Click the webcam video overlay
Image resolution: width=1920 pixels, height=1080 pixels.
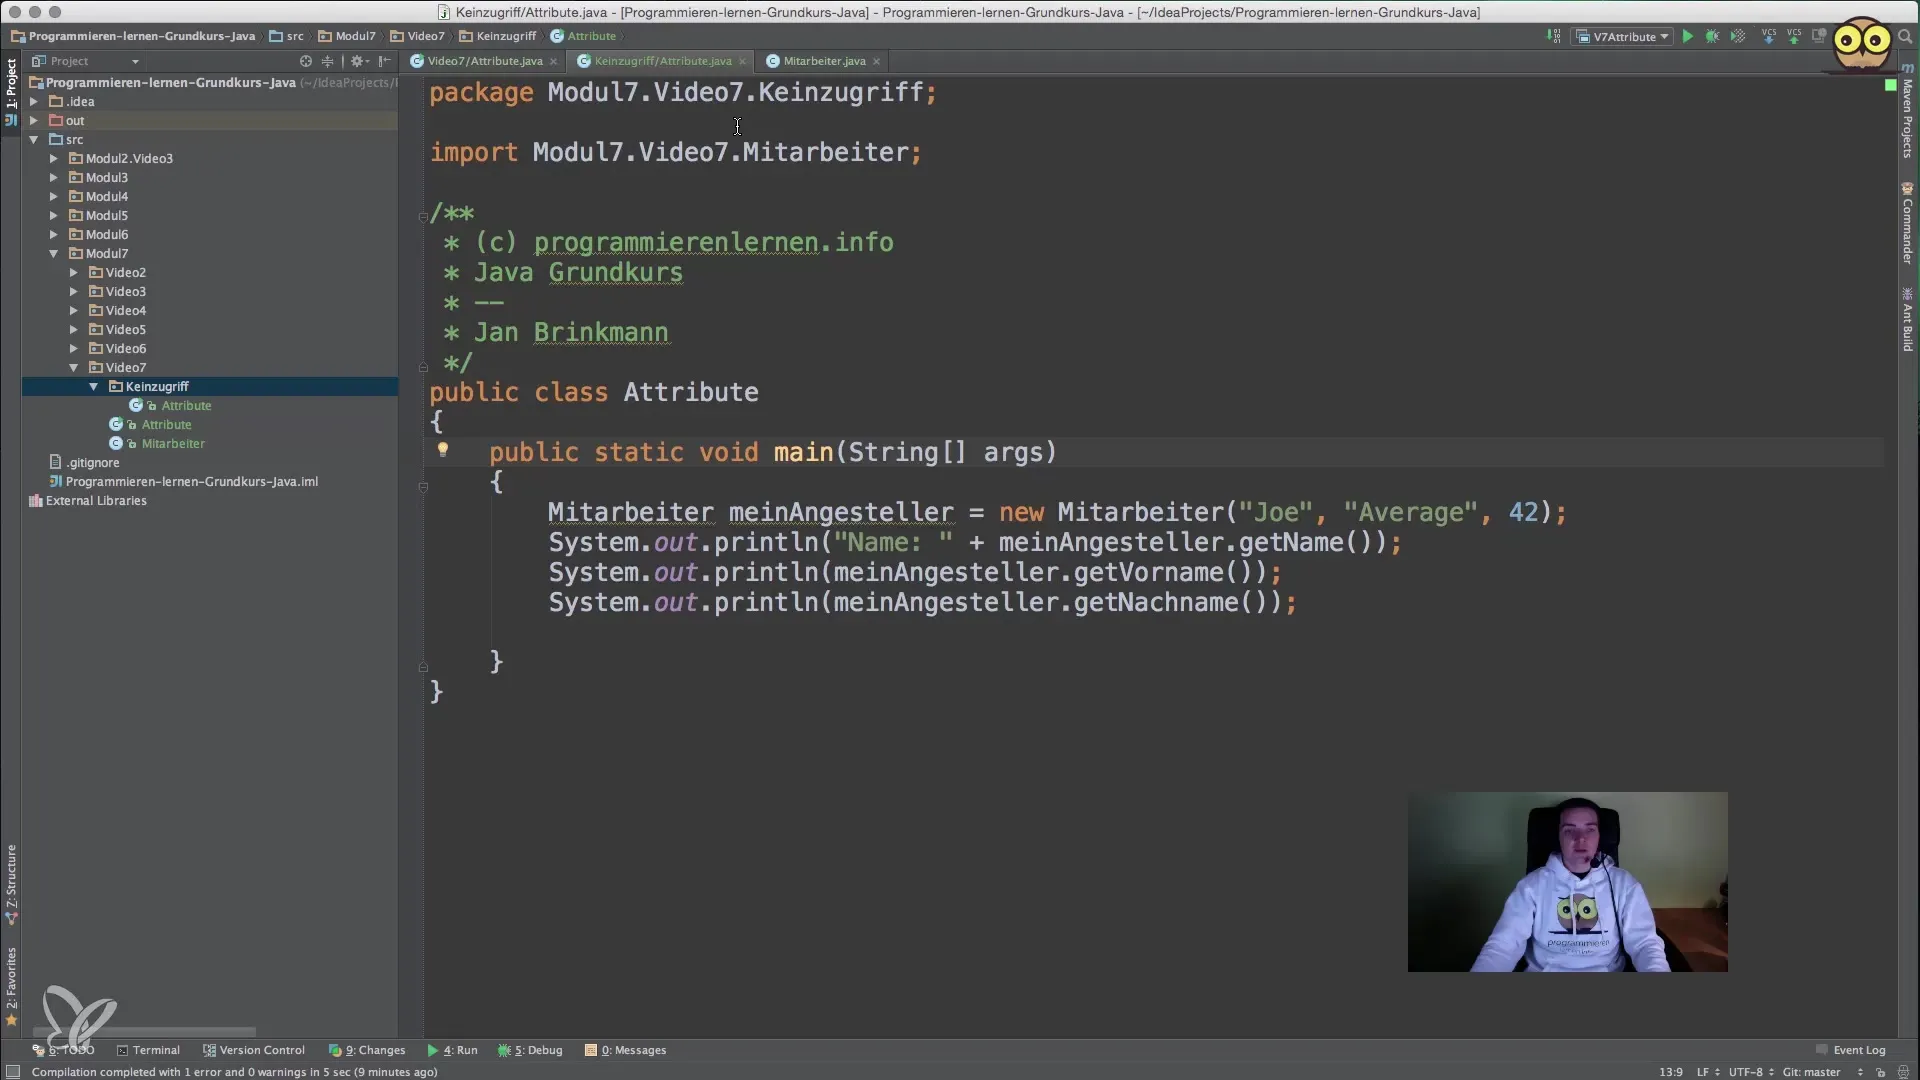[1567, 882]
